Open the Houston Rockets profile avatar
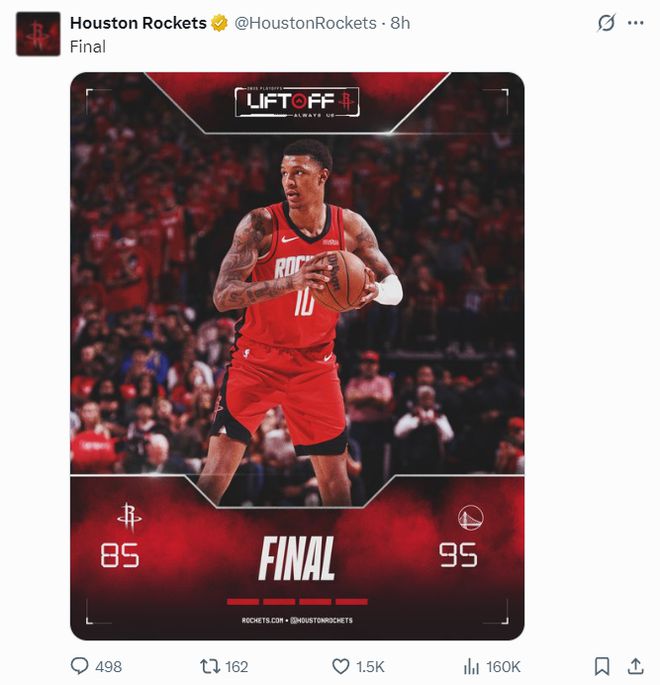 coord(38,34)
